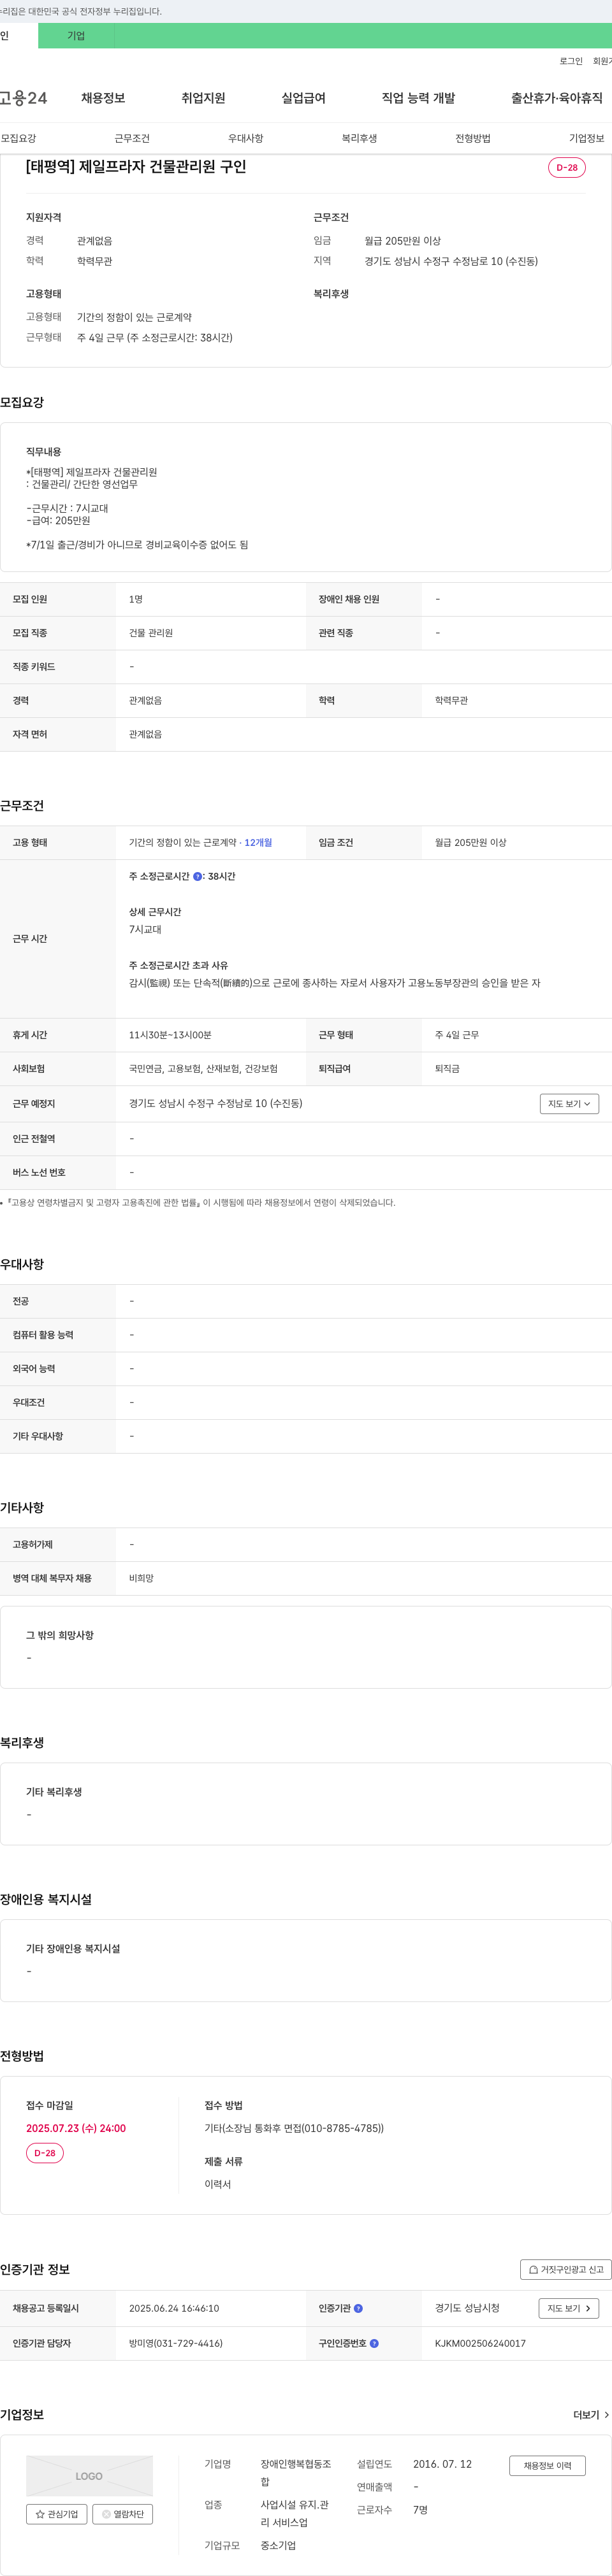Click the 병역 대체 복무자 채용 value 비희망
Viewport: 612px width, 2576px height.
pos(141,1578)
